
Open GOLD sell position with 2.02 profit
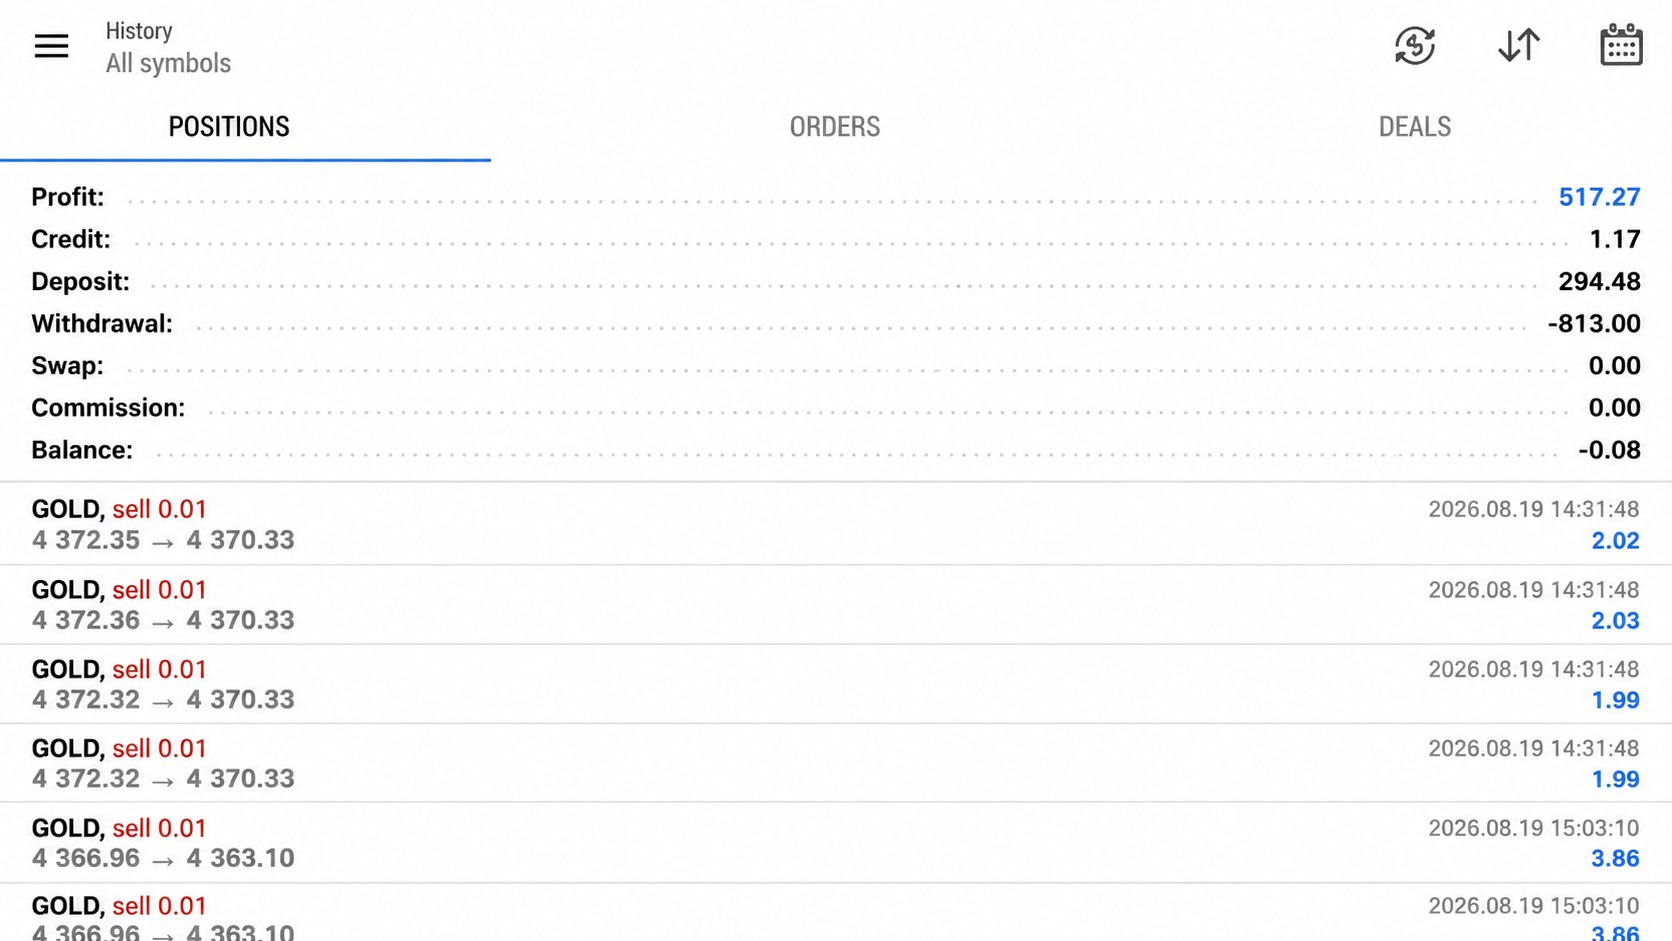pos(836,524)
